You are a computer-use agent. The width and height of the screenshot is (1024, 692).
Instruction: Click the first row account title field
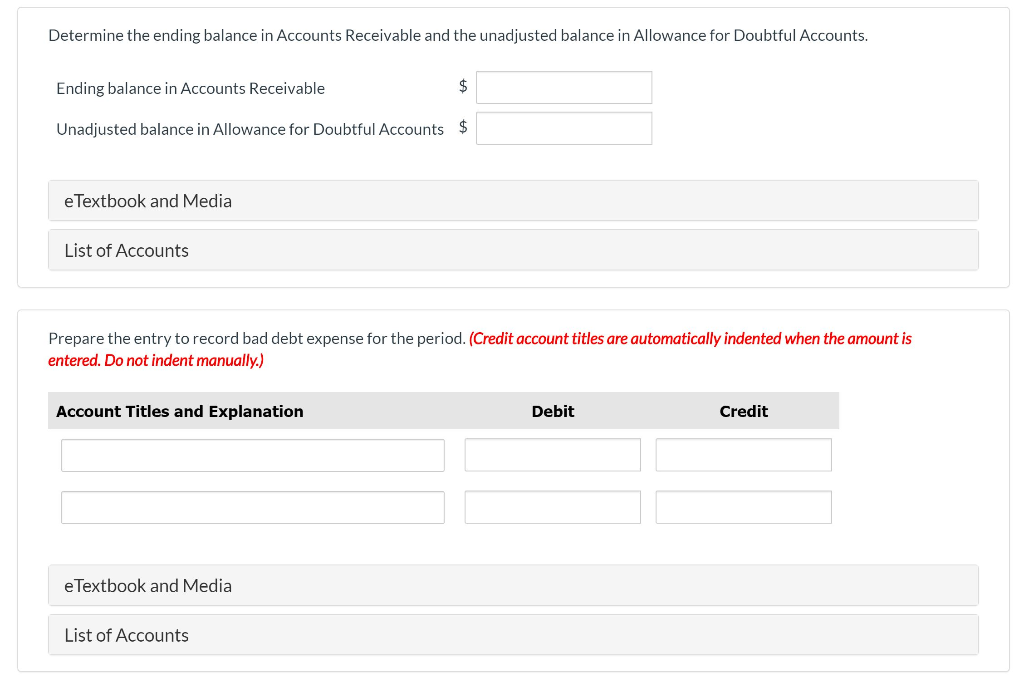253,456
